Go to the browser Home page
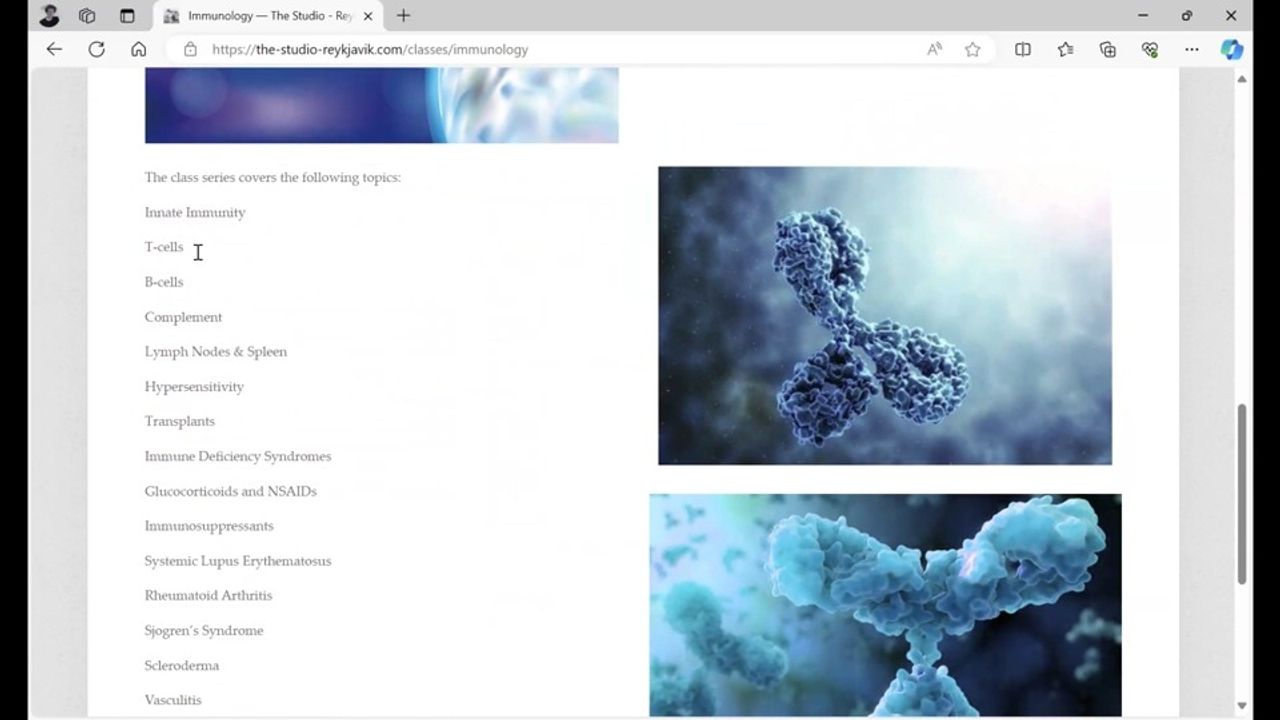Screen dimensions: 1280x720 [139, 49]
